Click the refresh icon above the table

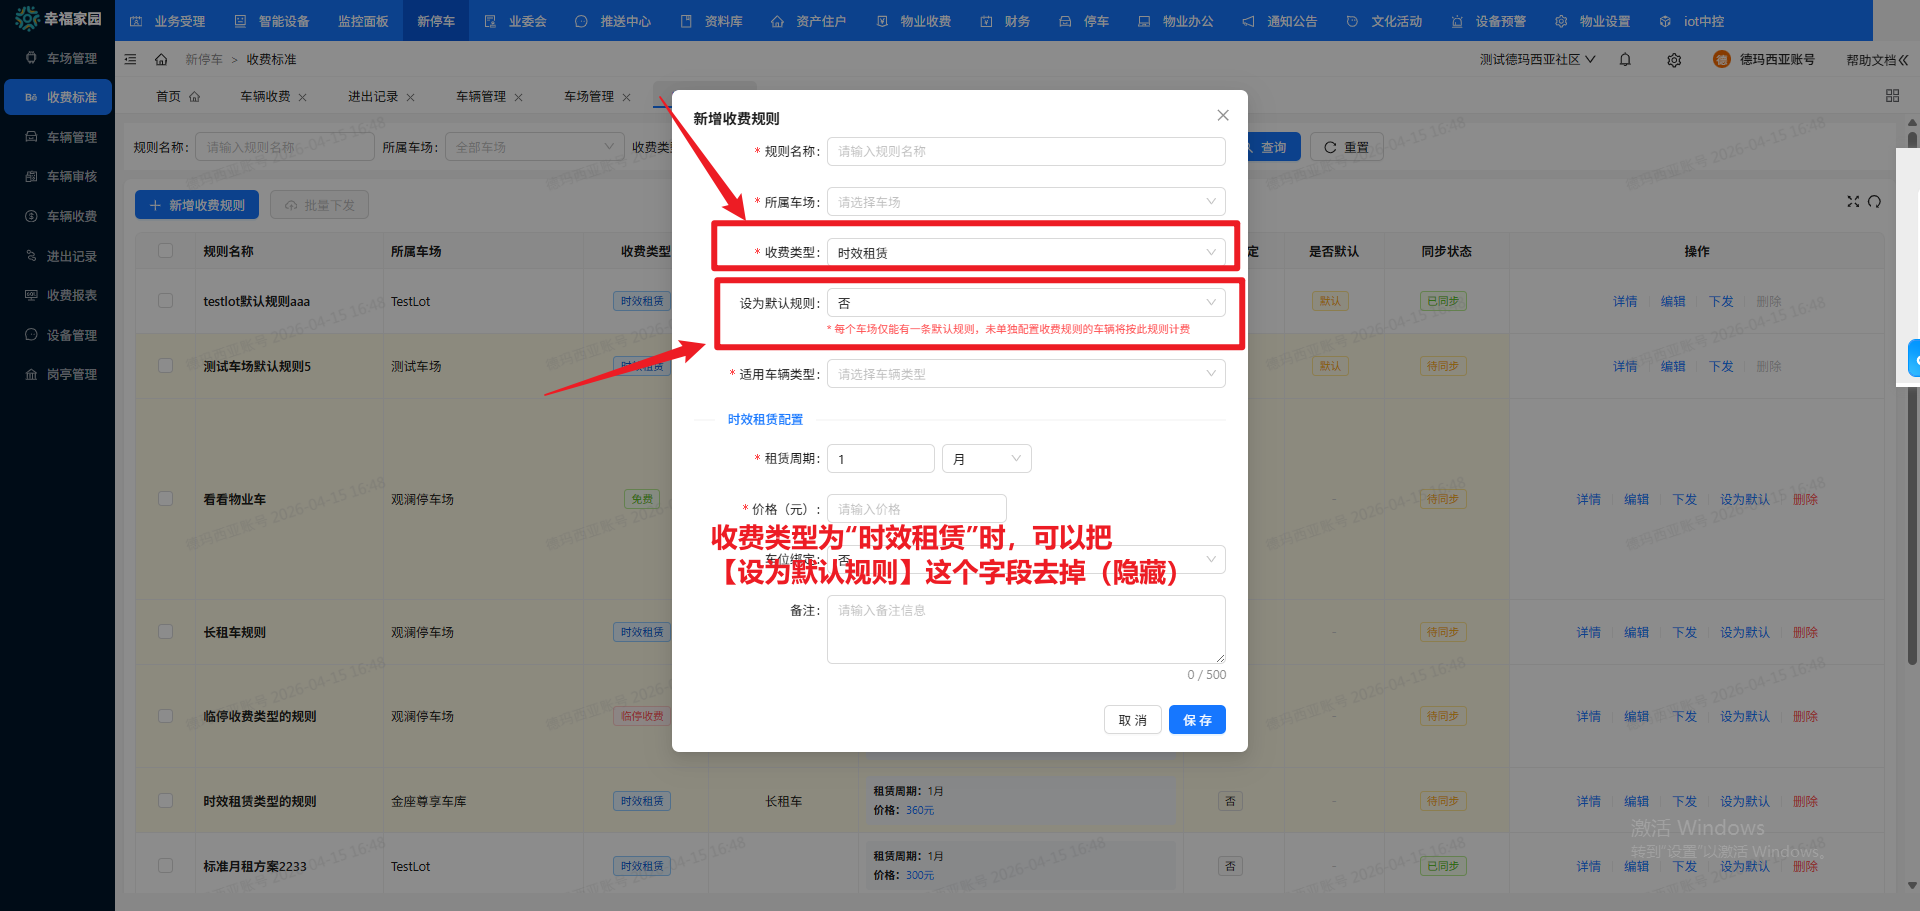(1874, 202)
